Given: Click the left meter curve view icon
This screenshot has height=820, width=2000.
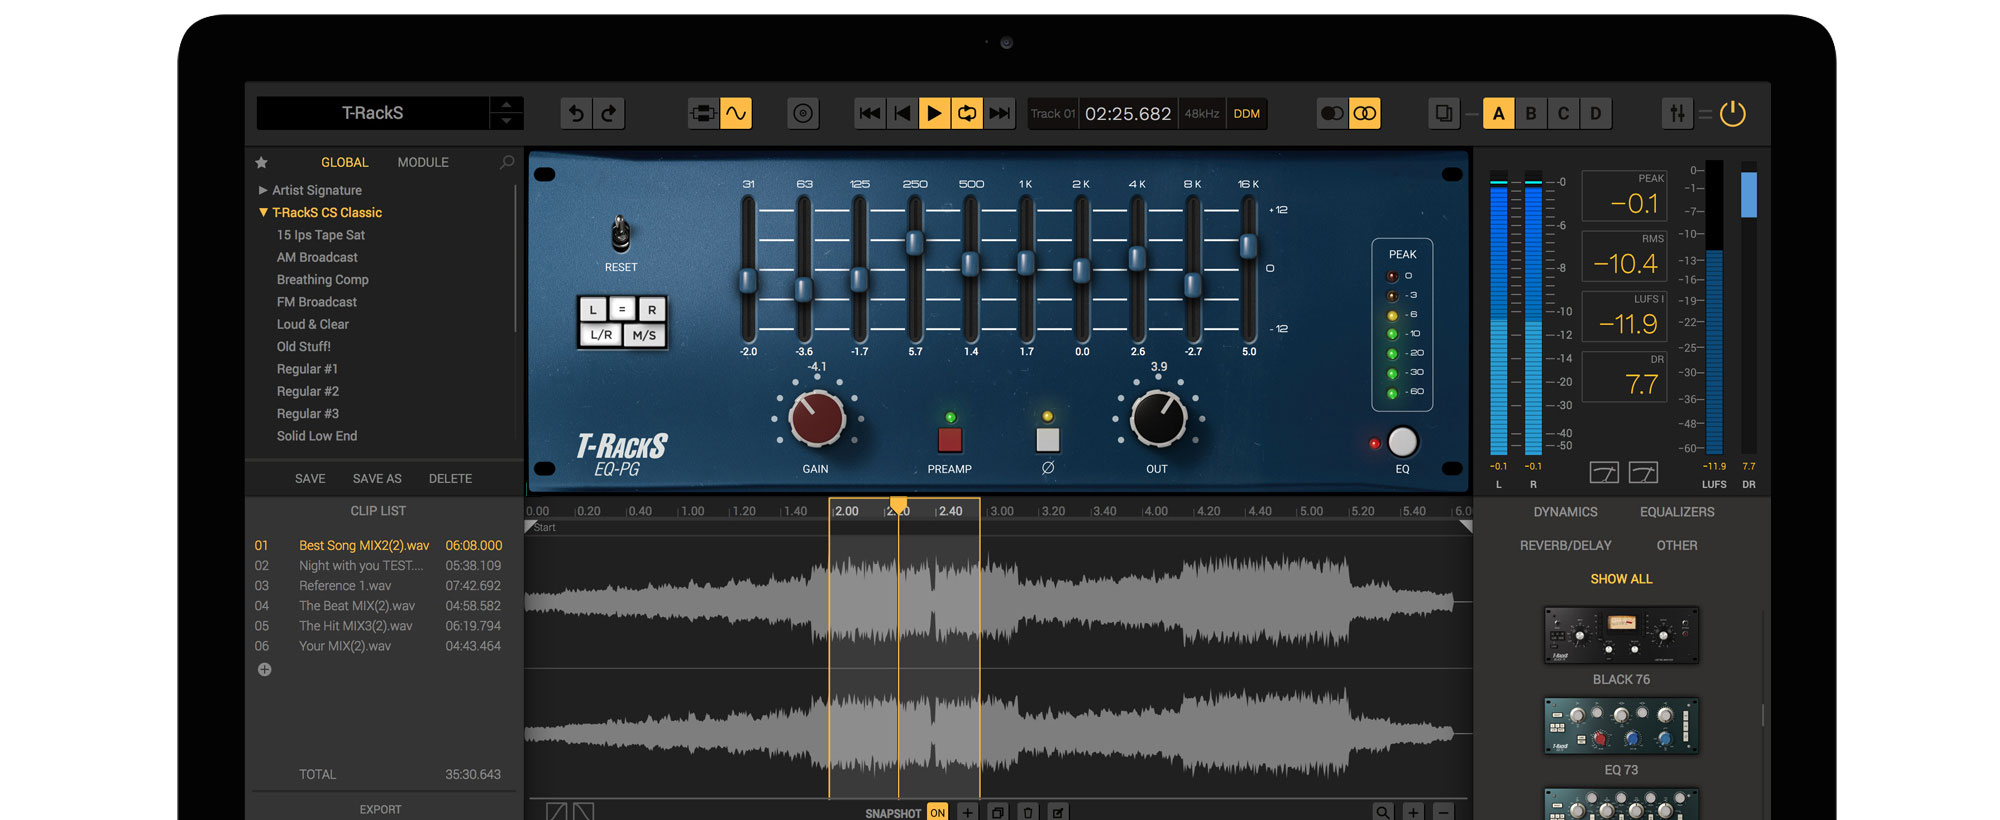Looking at the screenshot, I should (x=1604, y=472).
